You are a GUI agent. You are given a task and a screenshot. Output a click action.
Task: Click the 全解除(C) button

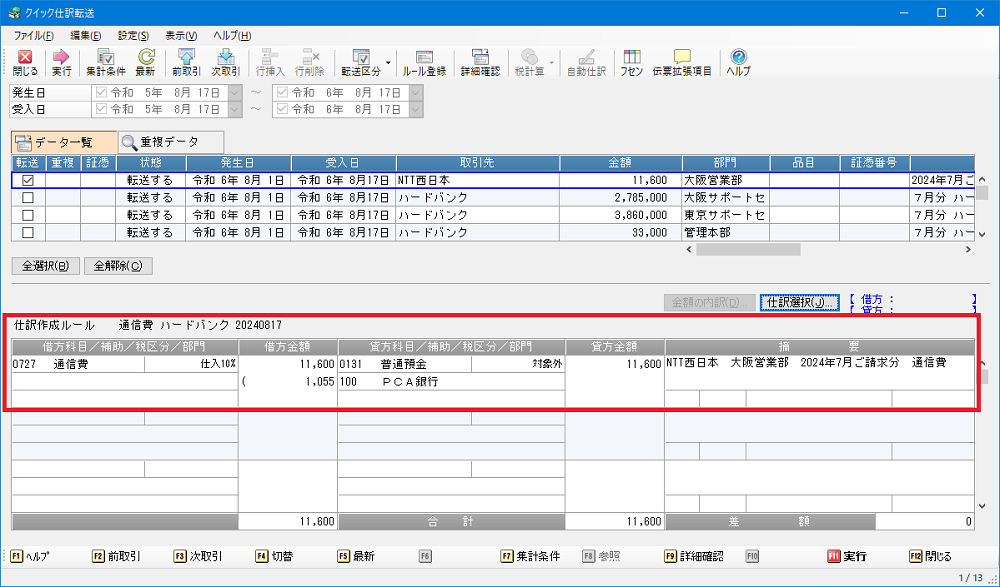coord(118,266)
